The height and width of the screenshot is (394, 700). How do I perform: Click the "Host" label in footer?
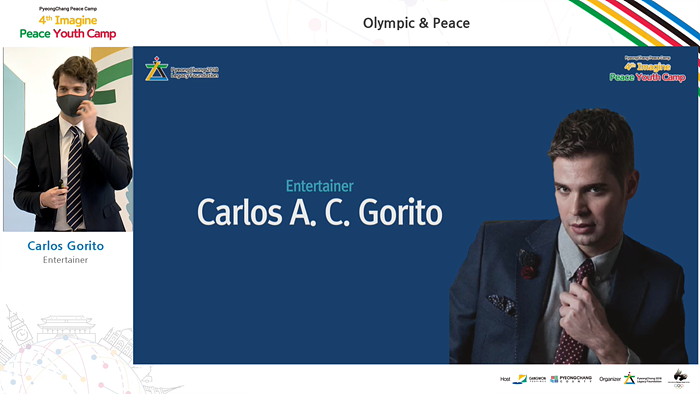tap(505, 379)
